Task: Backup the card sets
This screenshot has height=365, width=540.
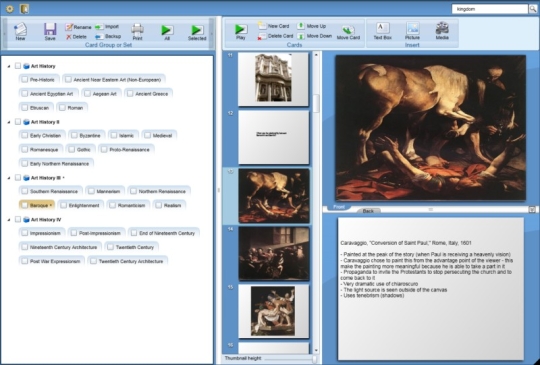Action: tap(108, 36)
